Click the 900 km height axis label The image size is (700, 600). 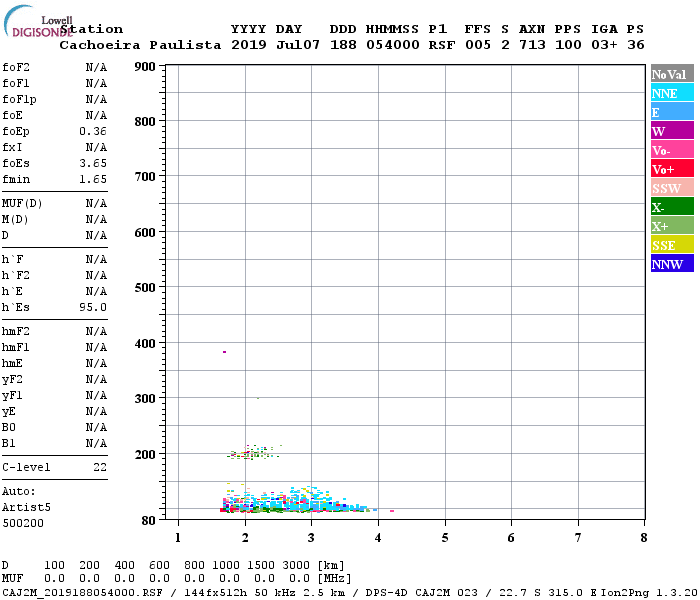pyautogui.click(x=145, y=67)
